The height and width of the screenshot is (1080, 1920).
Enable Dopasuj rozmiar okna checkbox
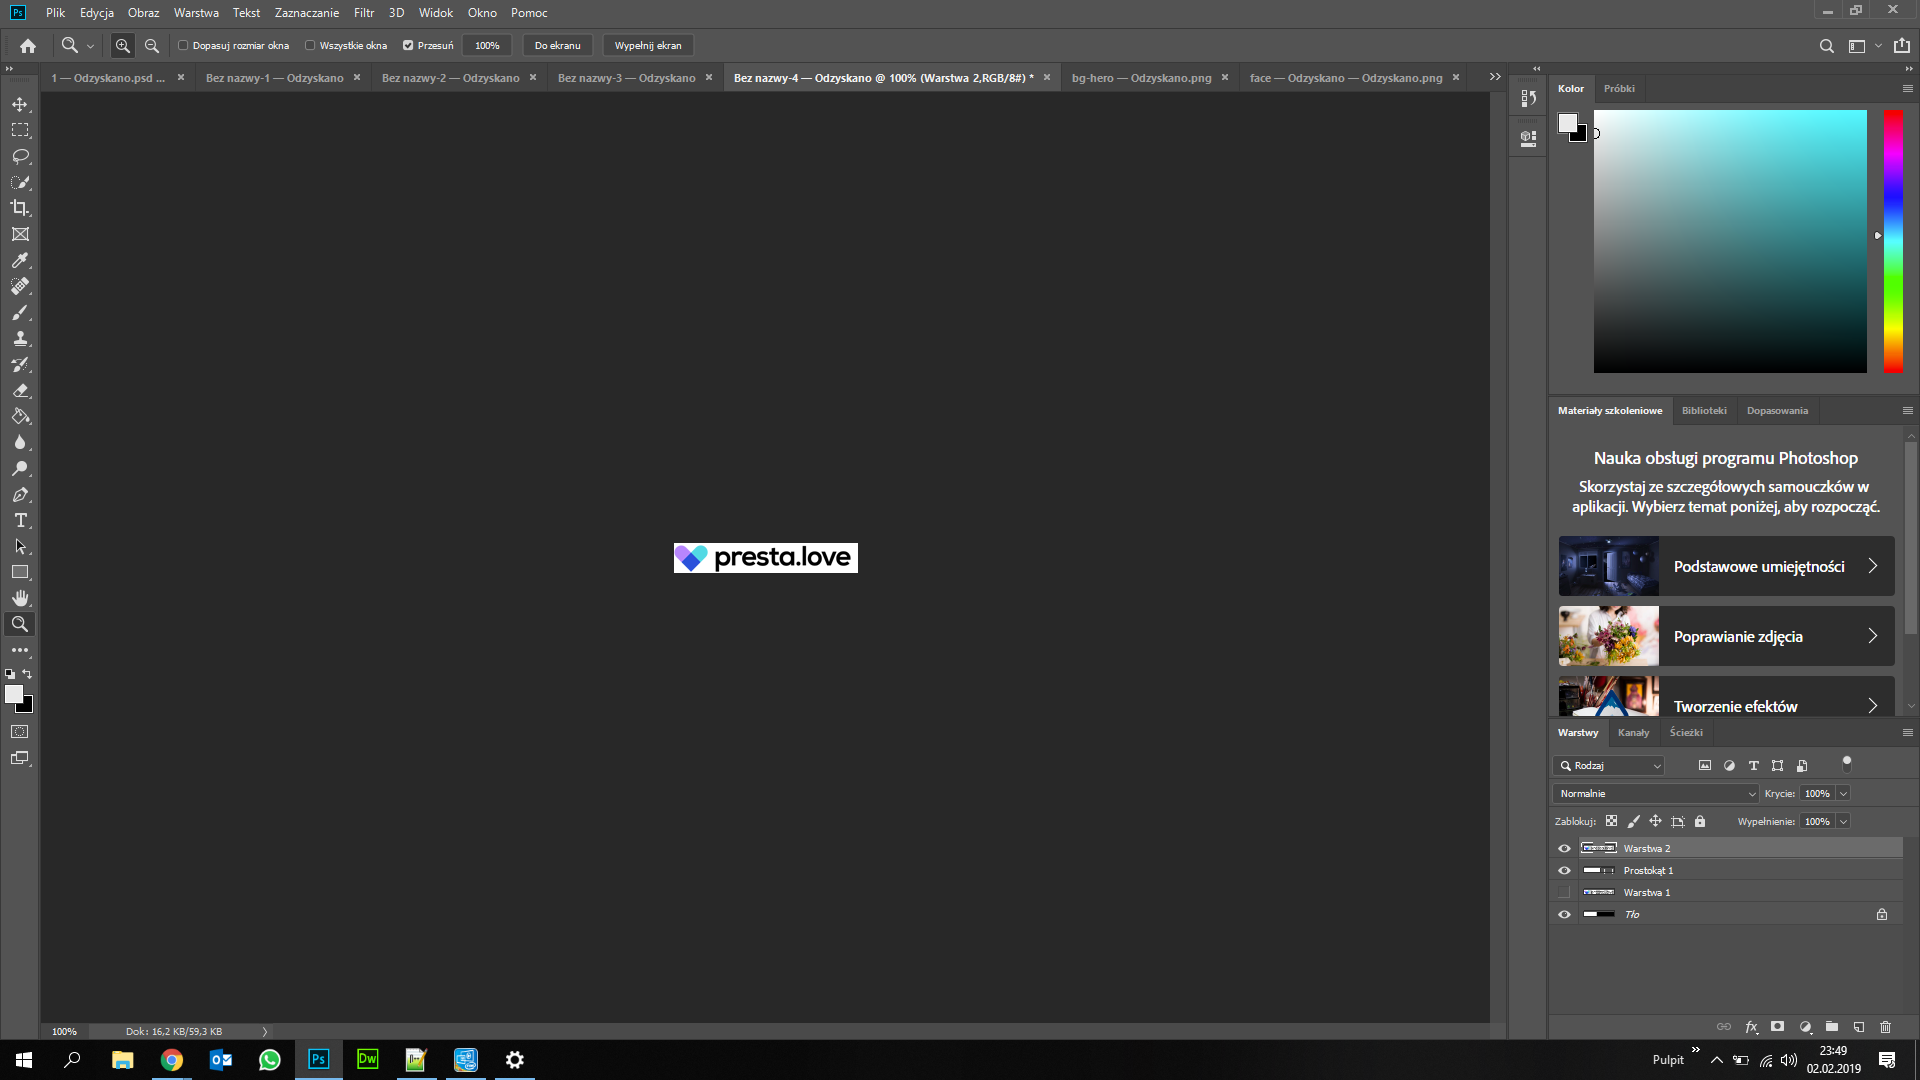183,46
